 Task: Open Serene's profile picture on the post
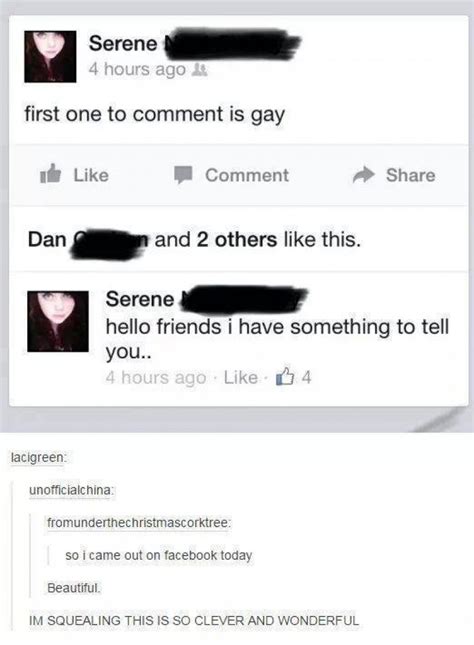pos(50,56)
